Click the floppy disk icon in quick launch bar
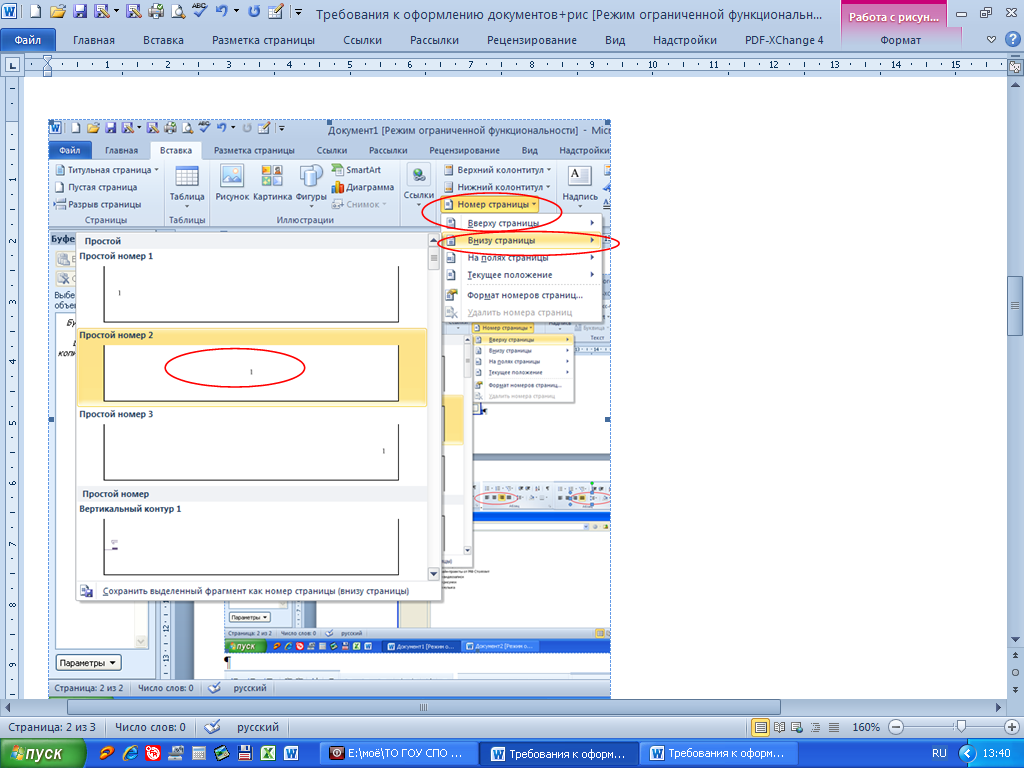The width and height of the screenshot is (1024, 768). [x=245, y=754]
